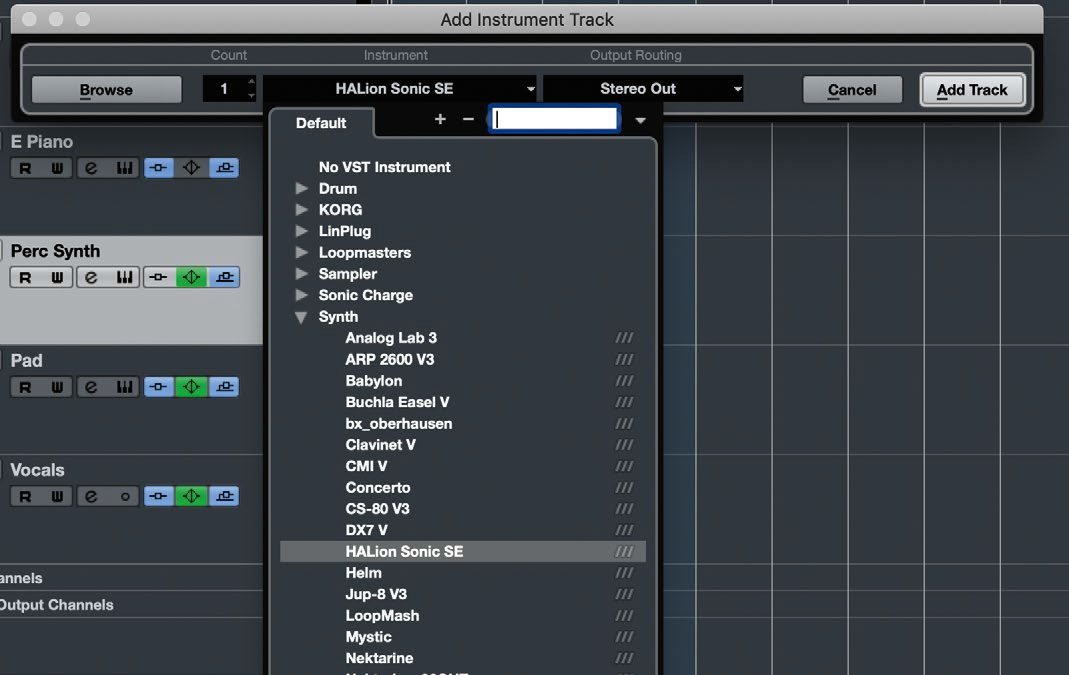Expand the LinPlug instrument category
Image resolution: width=1069 pixels, height=675 pixels.
(301, 231)
